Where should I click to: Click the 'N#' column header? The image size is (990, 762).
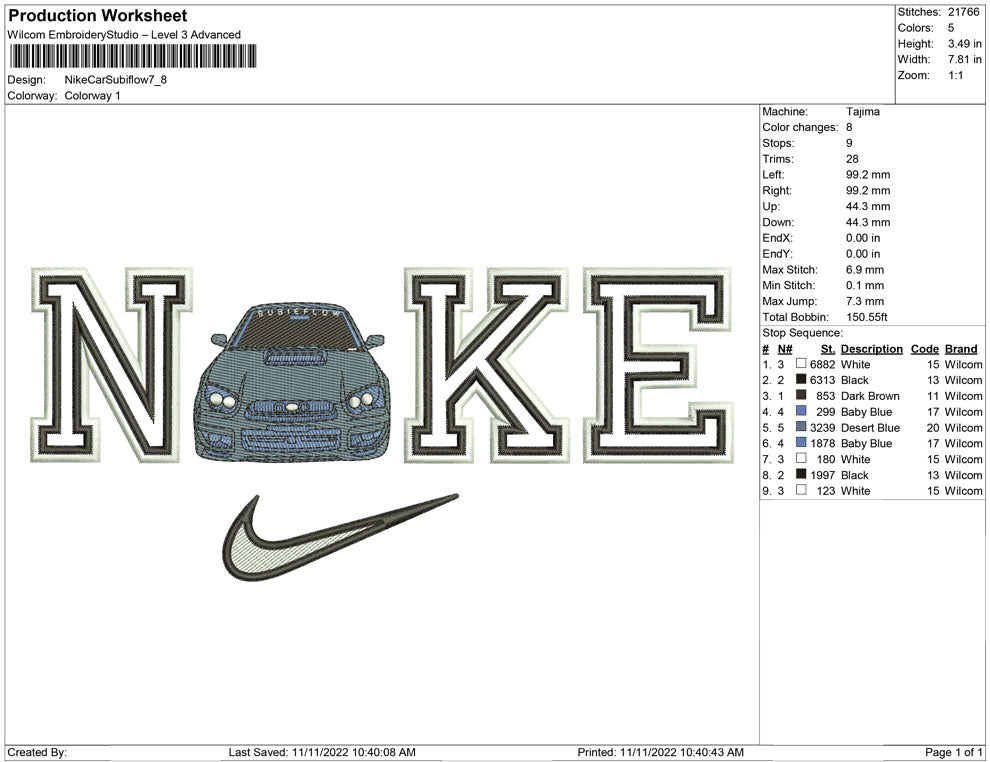(785, 349)
